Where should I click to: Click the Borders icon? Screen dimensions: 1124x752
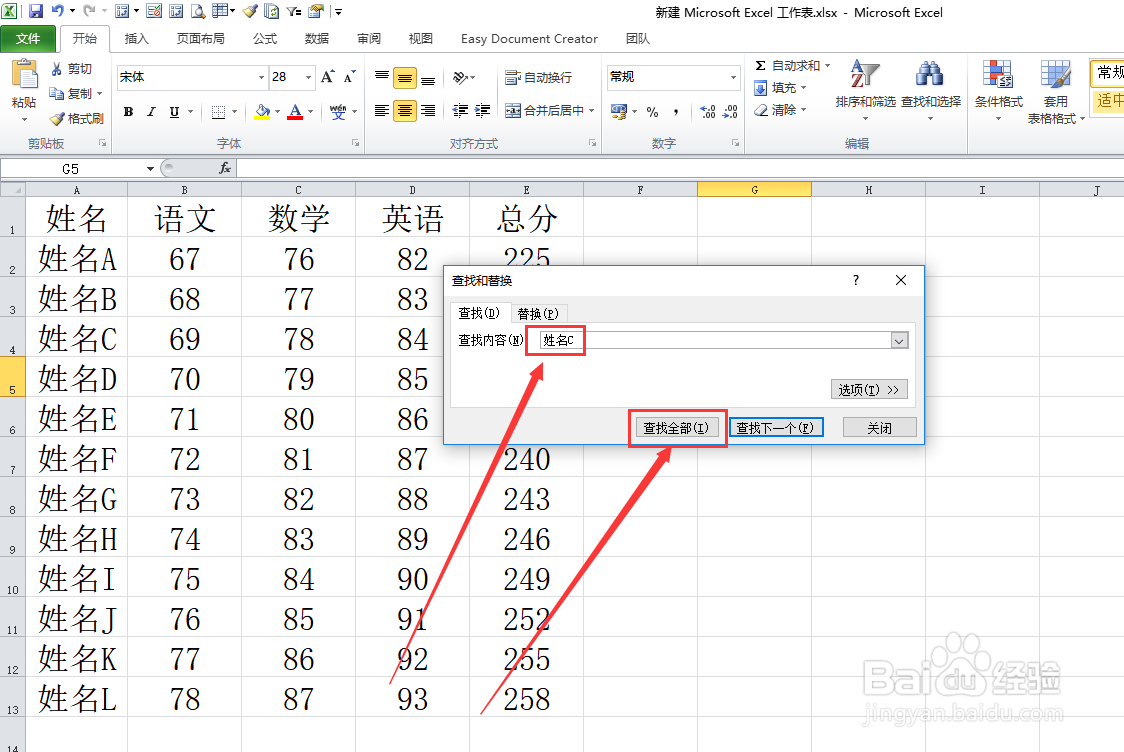click(x=219, y=111)
